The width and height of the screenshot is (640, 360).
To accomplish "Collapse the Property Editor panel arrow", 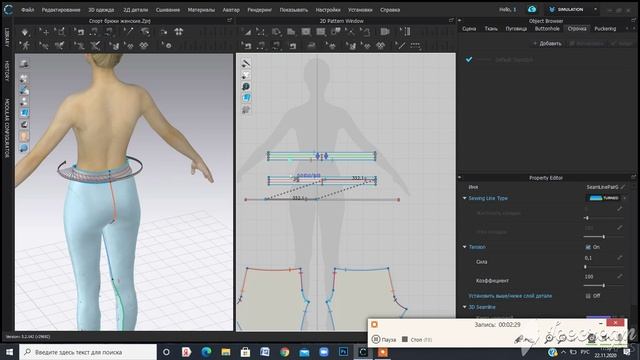I will coord(460,178).
